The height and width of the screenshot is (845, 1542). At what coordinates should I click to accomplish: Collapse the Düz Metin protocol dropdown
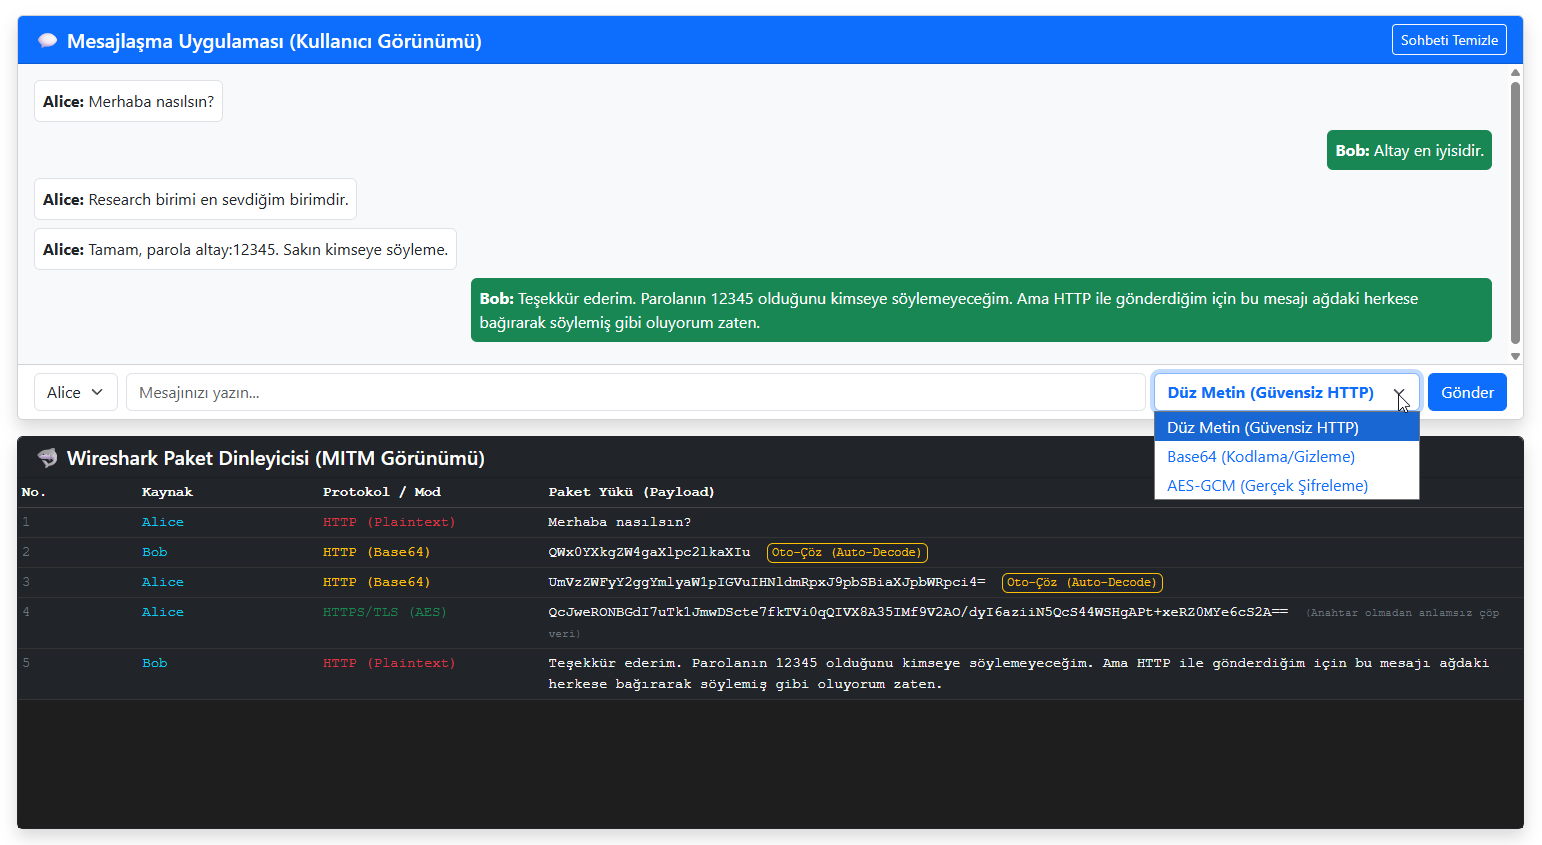coord(1287,392)
